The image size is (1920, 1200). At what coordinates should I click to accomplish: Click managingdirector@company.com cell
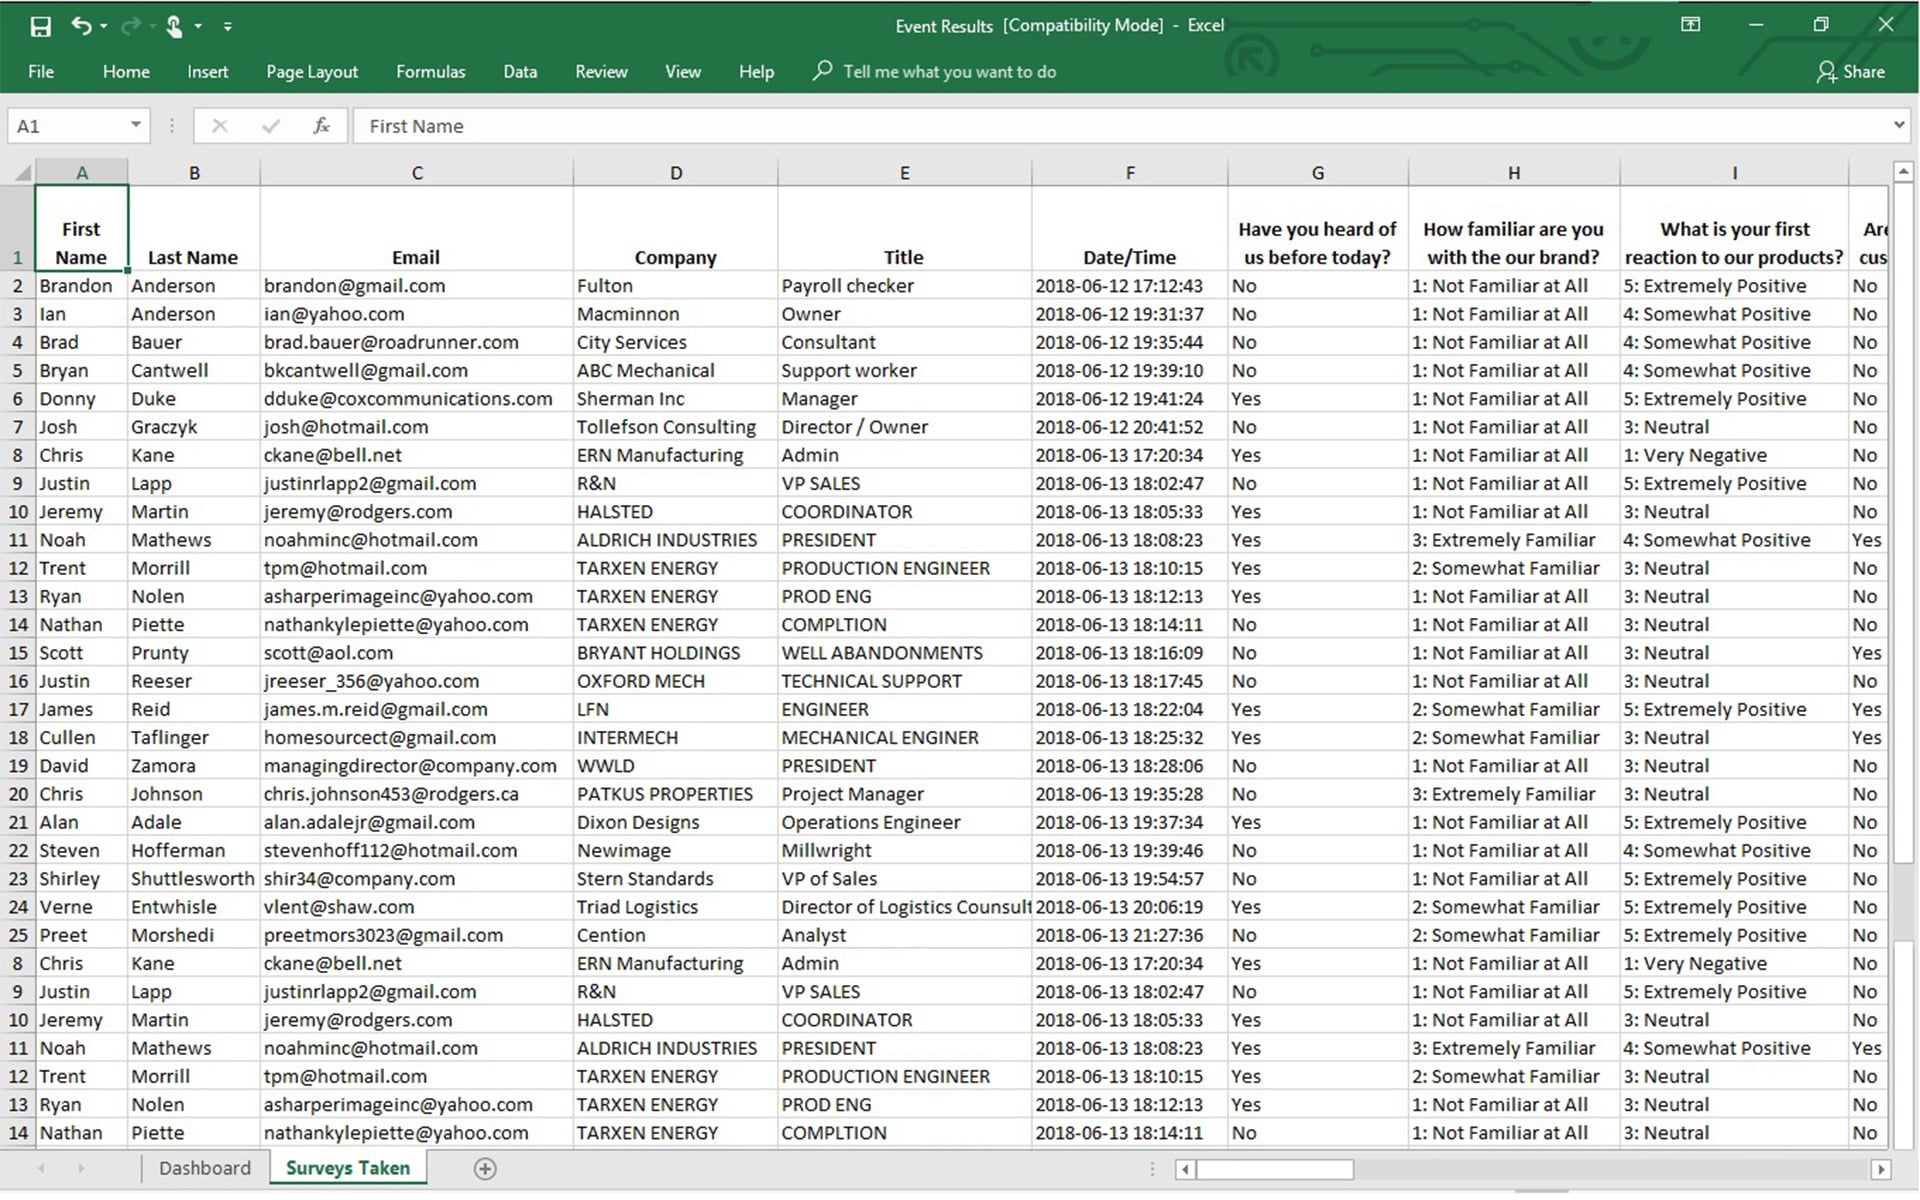[x=417, y=766]
